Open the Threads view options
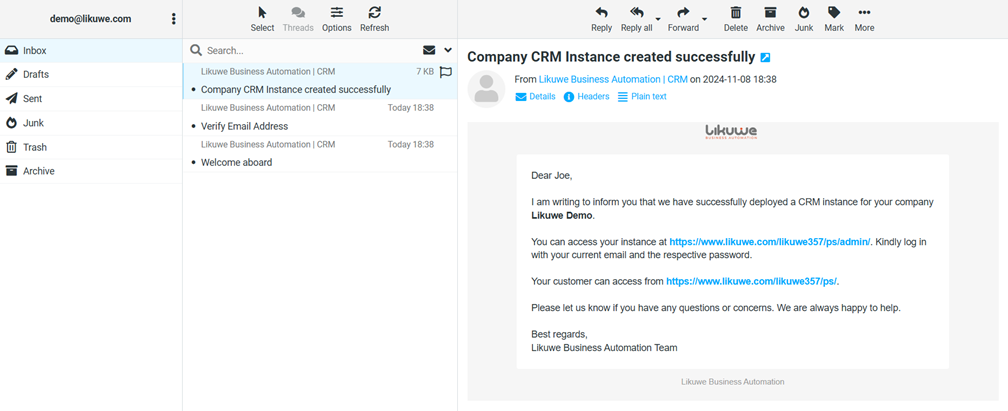Viewport: 1008px width, 411px height. coord(298,18)
